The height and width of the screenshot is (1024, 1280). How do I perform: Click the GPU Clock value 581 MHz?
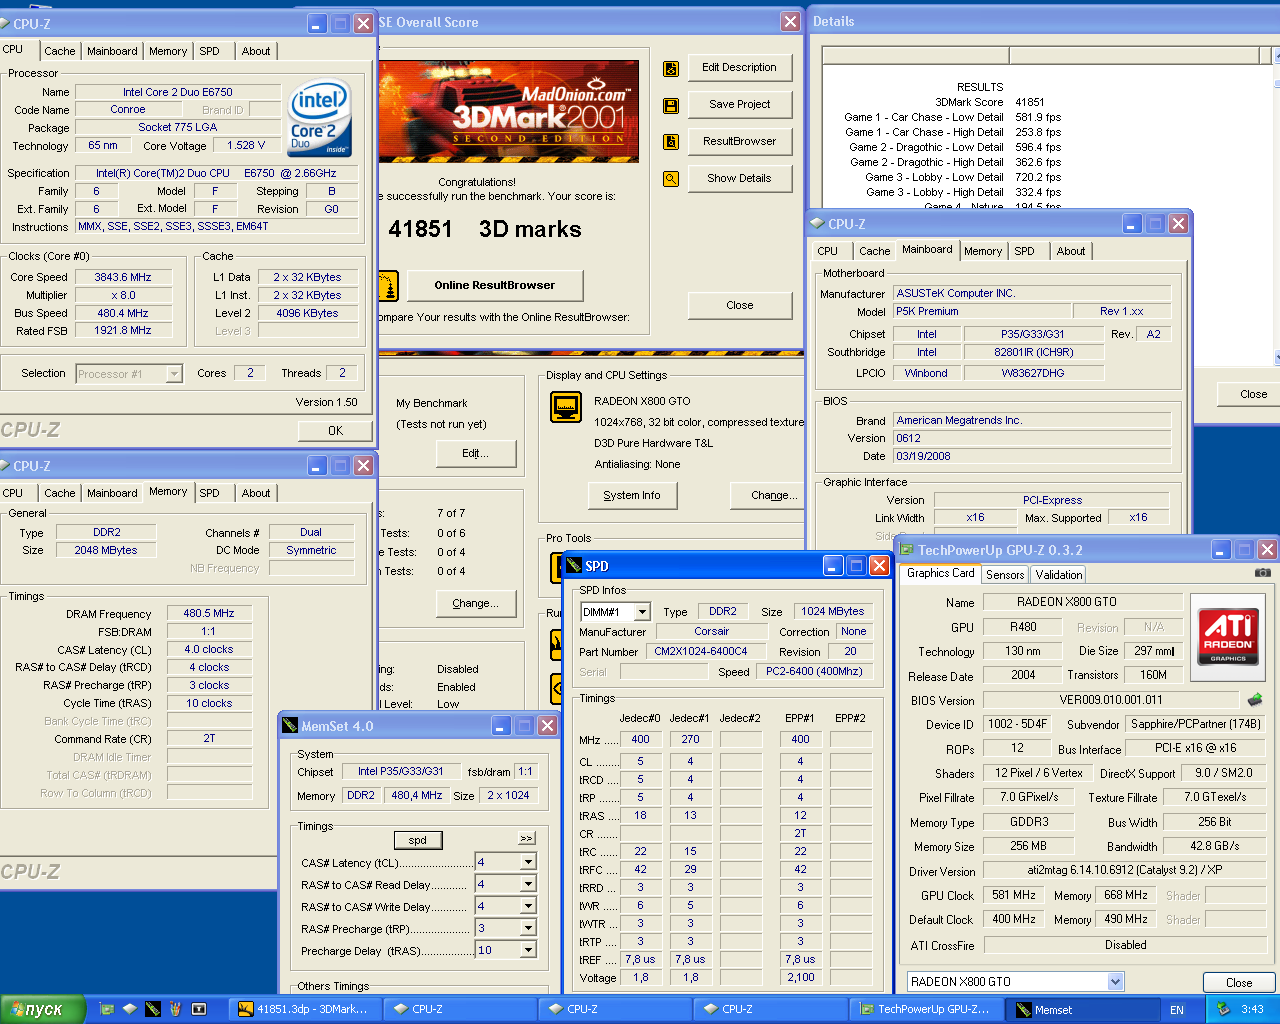1014,896
